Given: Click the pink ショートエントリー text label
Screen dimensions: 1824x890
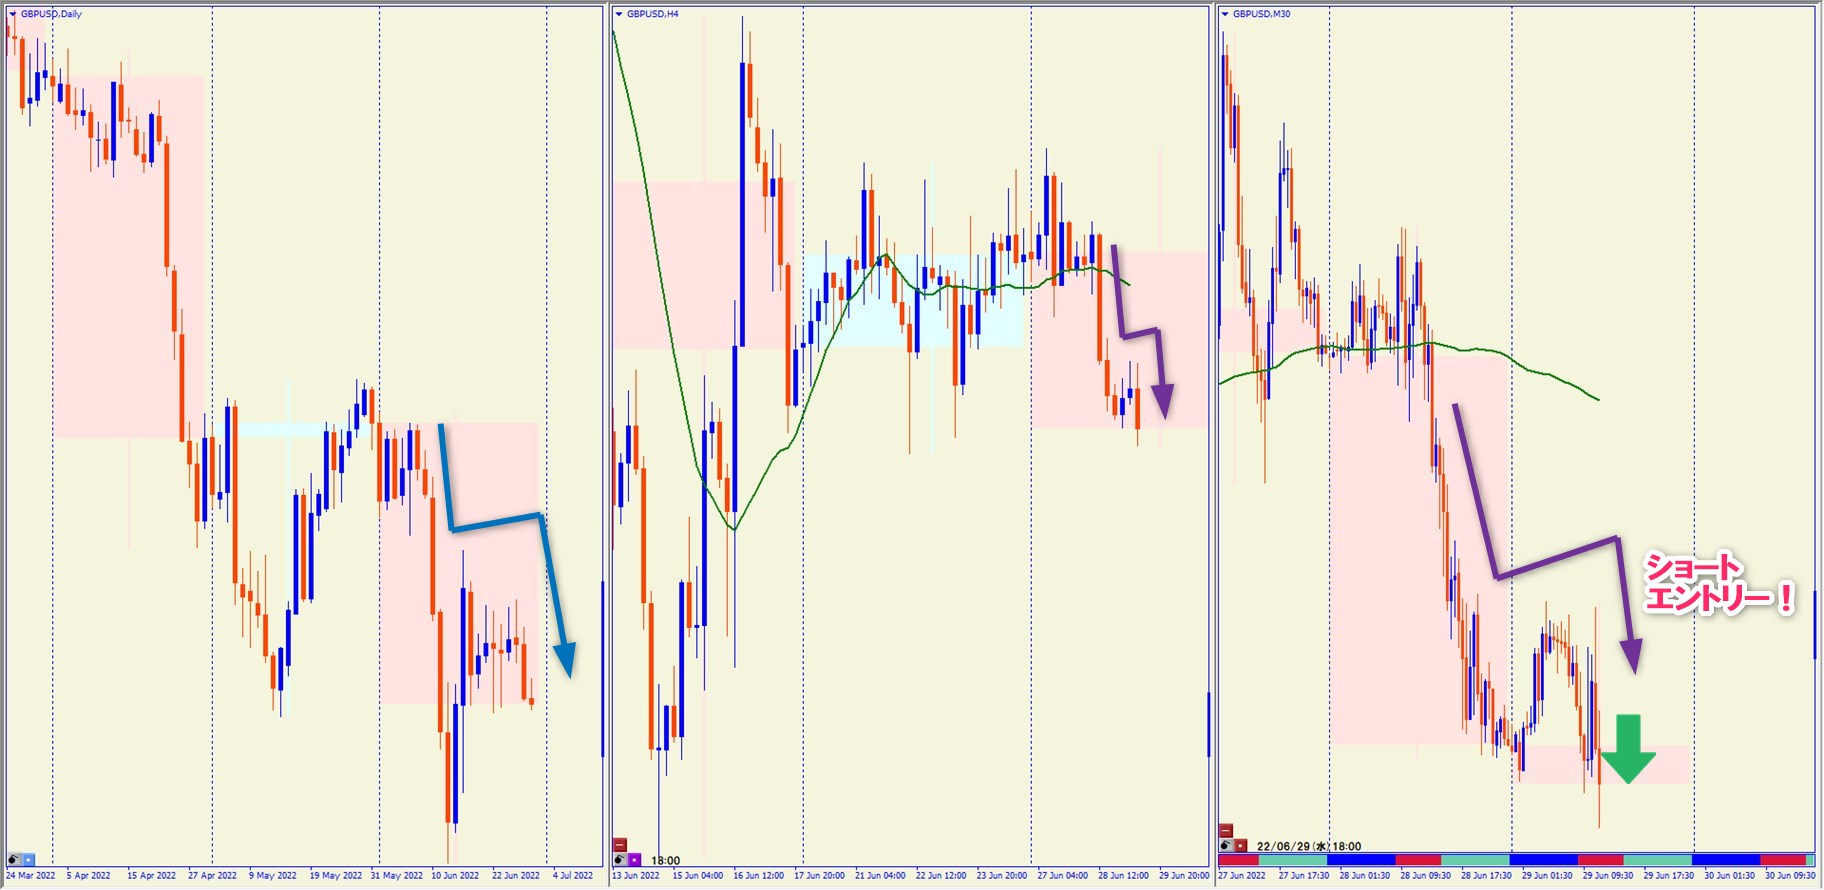Looking at the screenshot, I should [1716, 583].
